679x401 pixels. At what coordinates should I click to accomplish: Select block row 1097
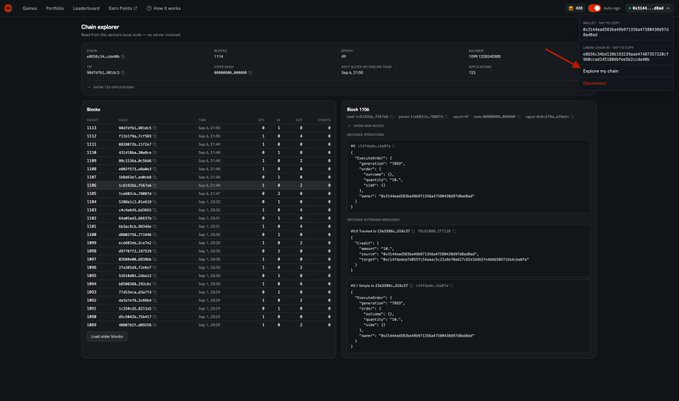(209, 259)
